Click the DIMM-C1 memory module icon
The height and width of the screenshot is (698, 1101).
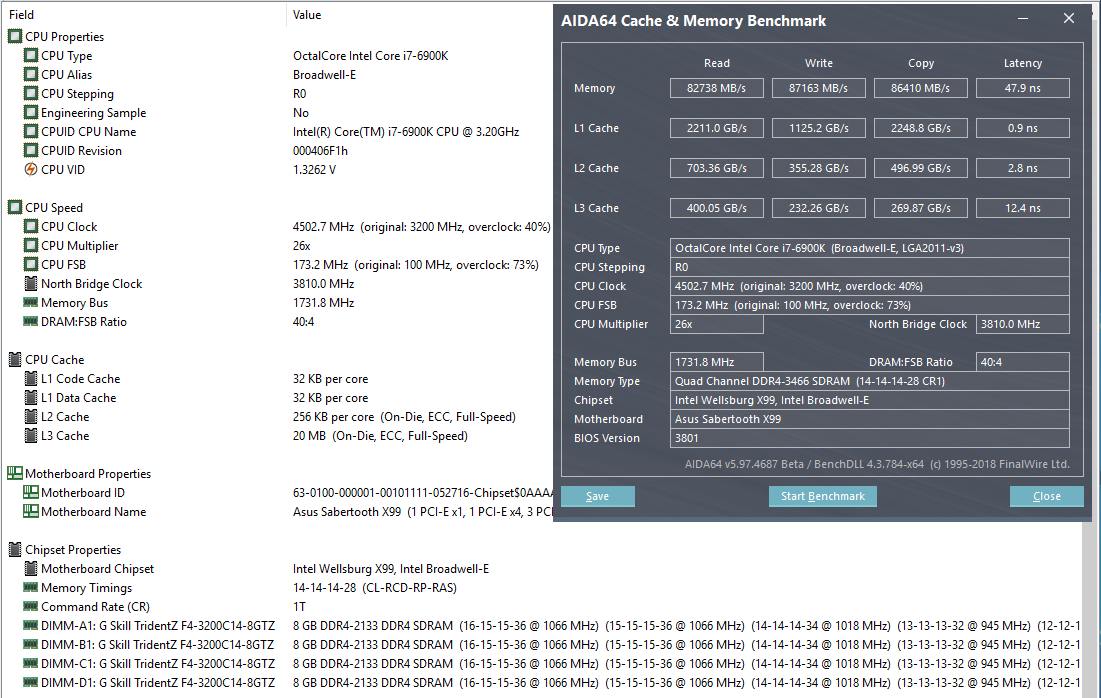pyautogui.click(x=31, y=663)
